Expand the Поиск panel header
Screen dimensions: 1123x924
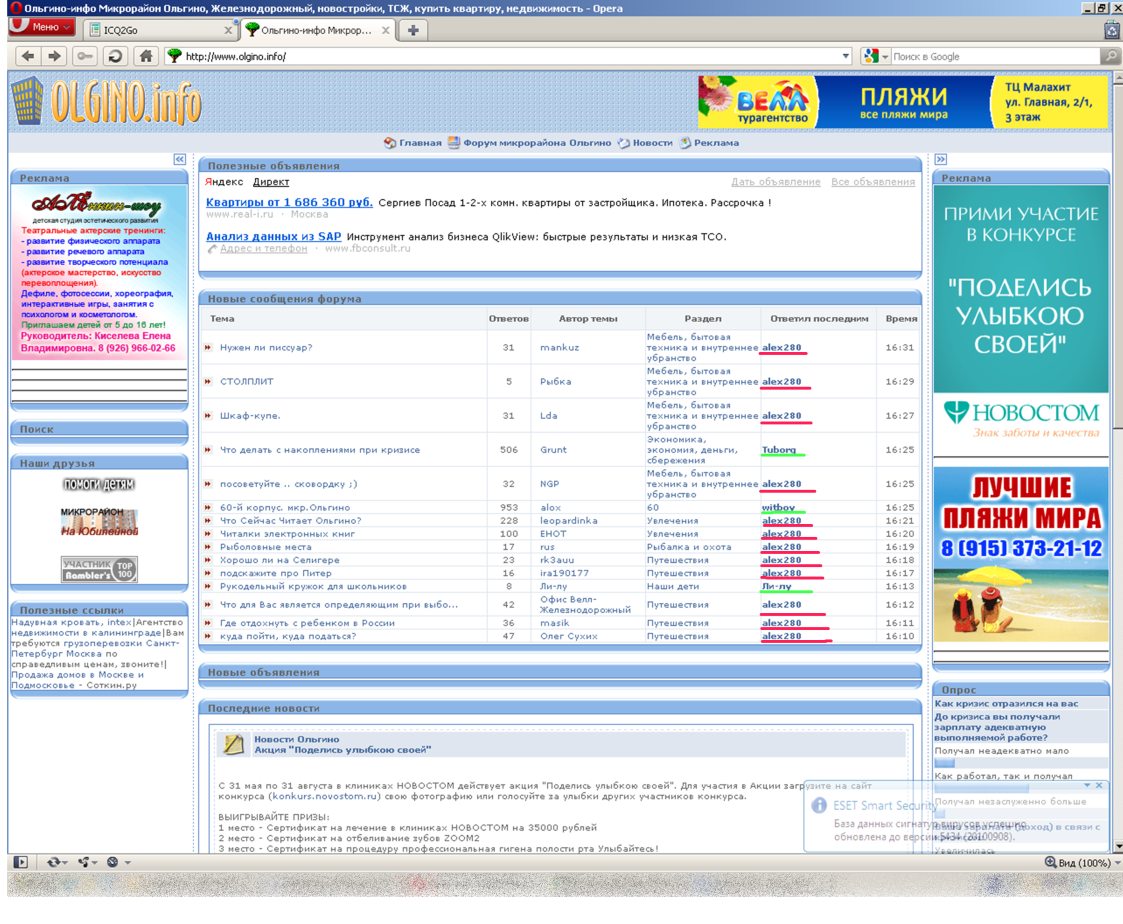[99, 429]
